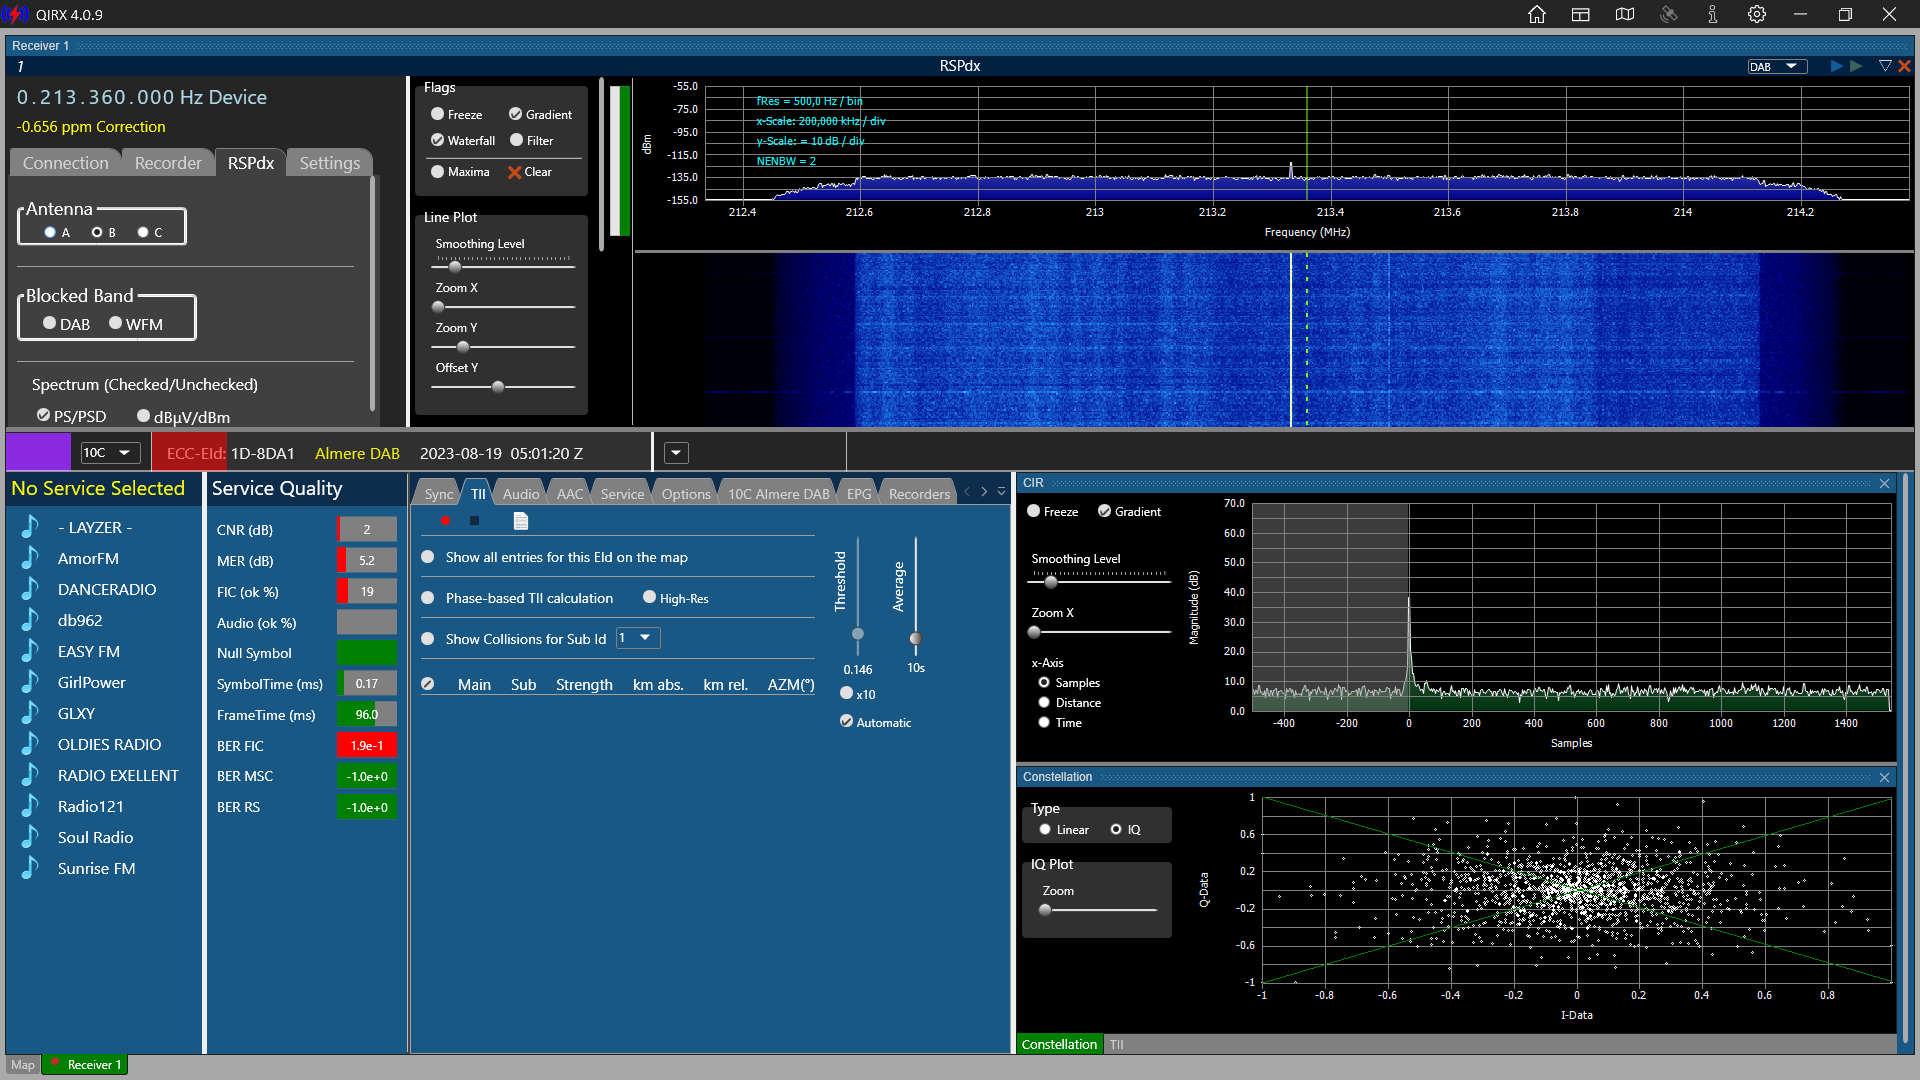This screenshot has width=1920, height=1080.
Task: Switch to the Connection tab
Action: pyautogui.click(x=65, y=163)
